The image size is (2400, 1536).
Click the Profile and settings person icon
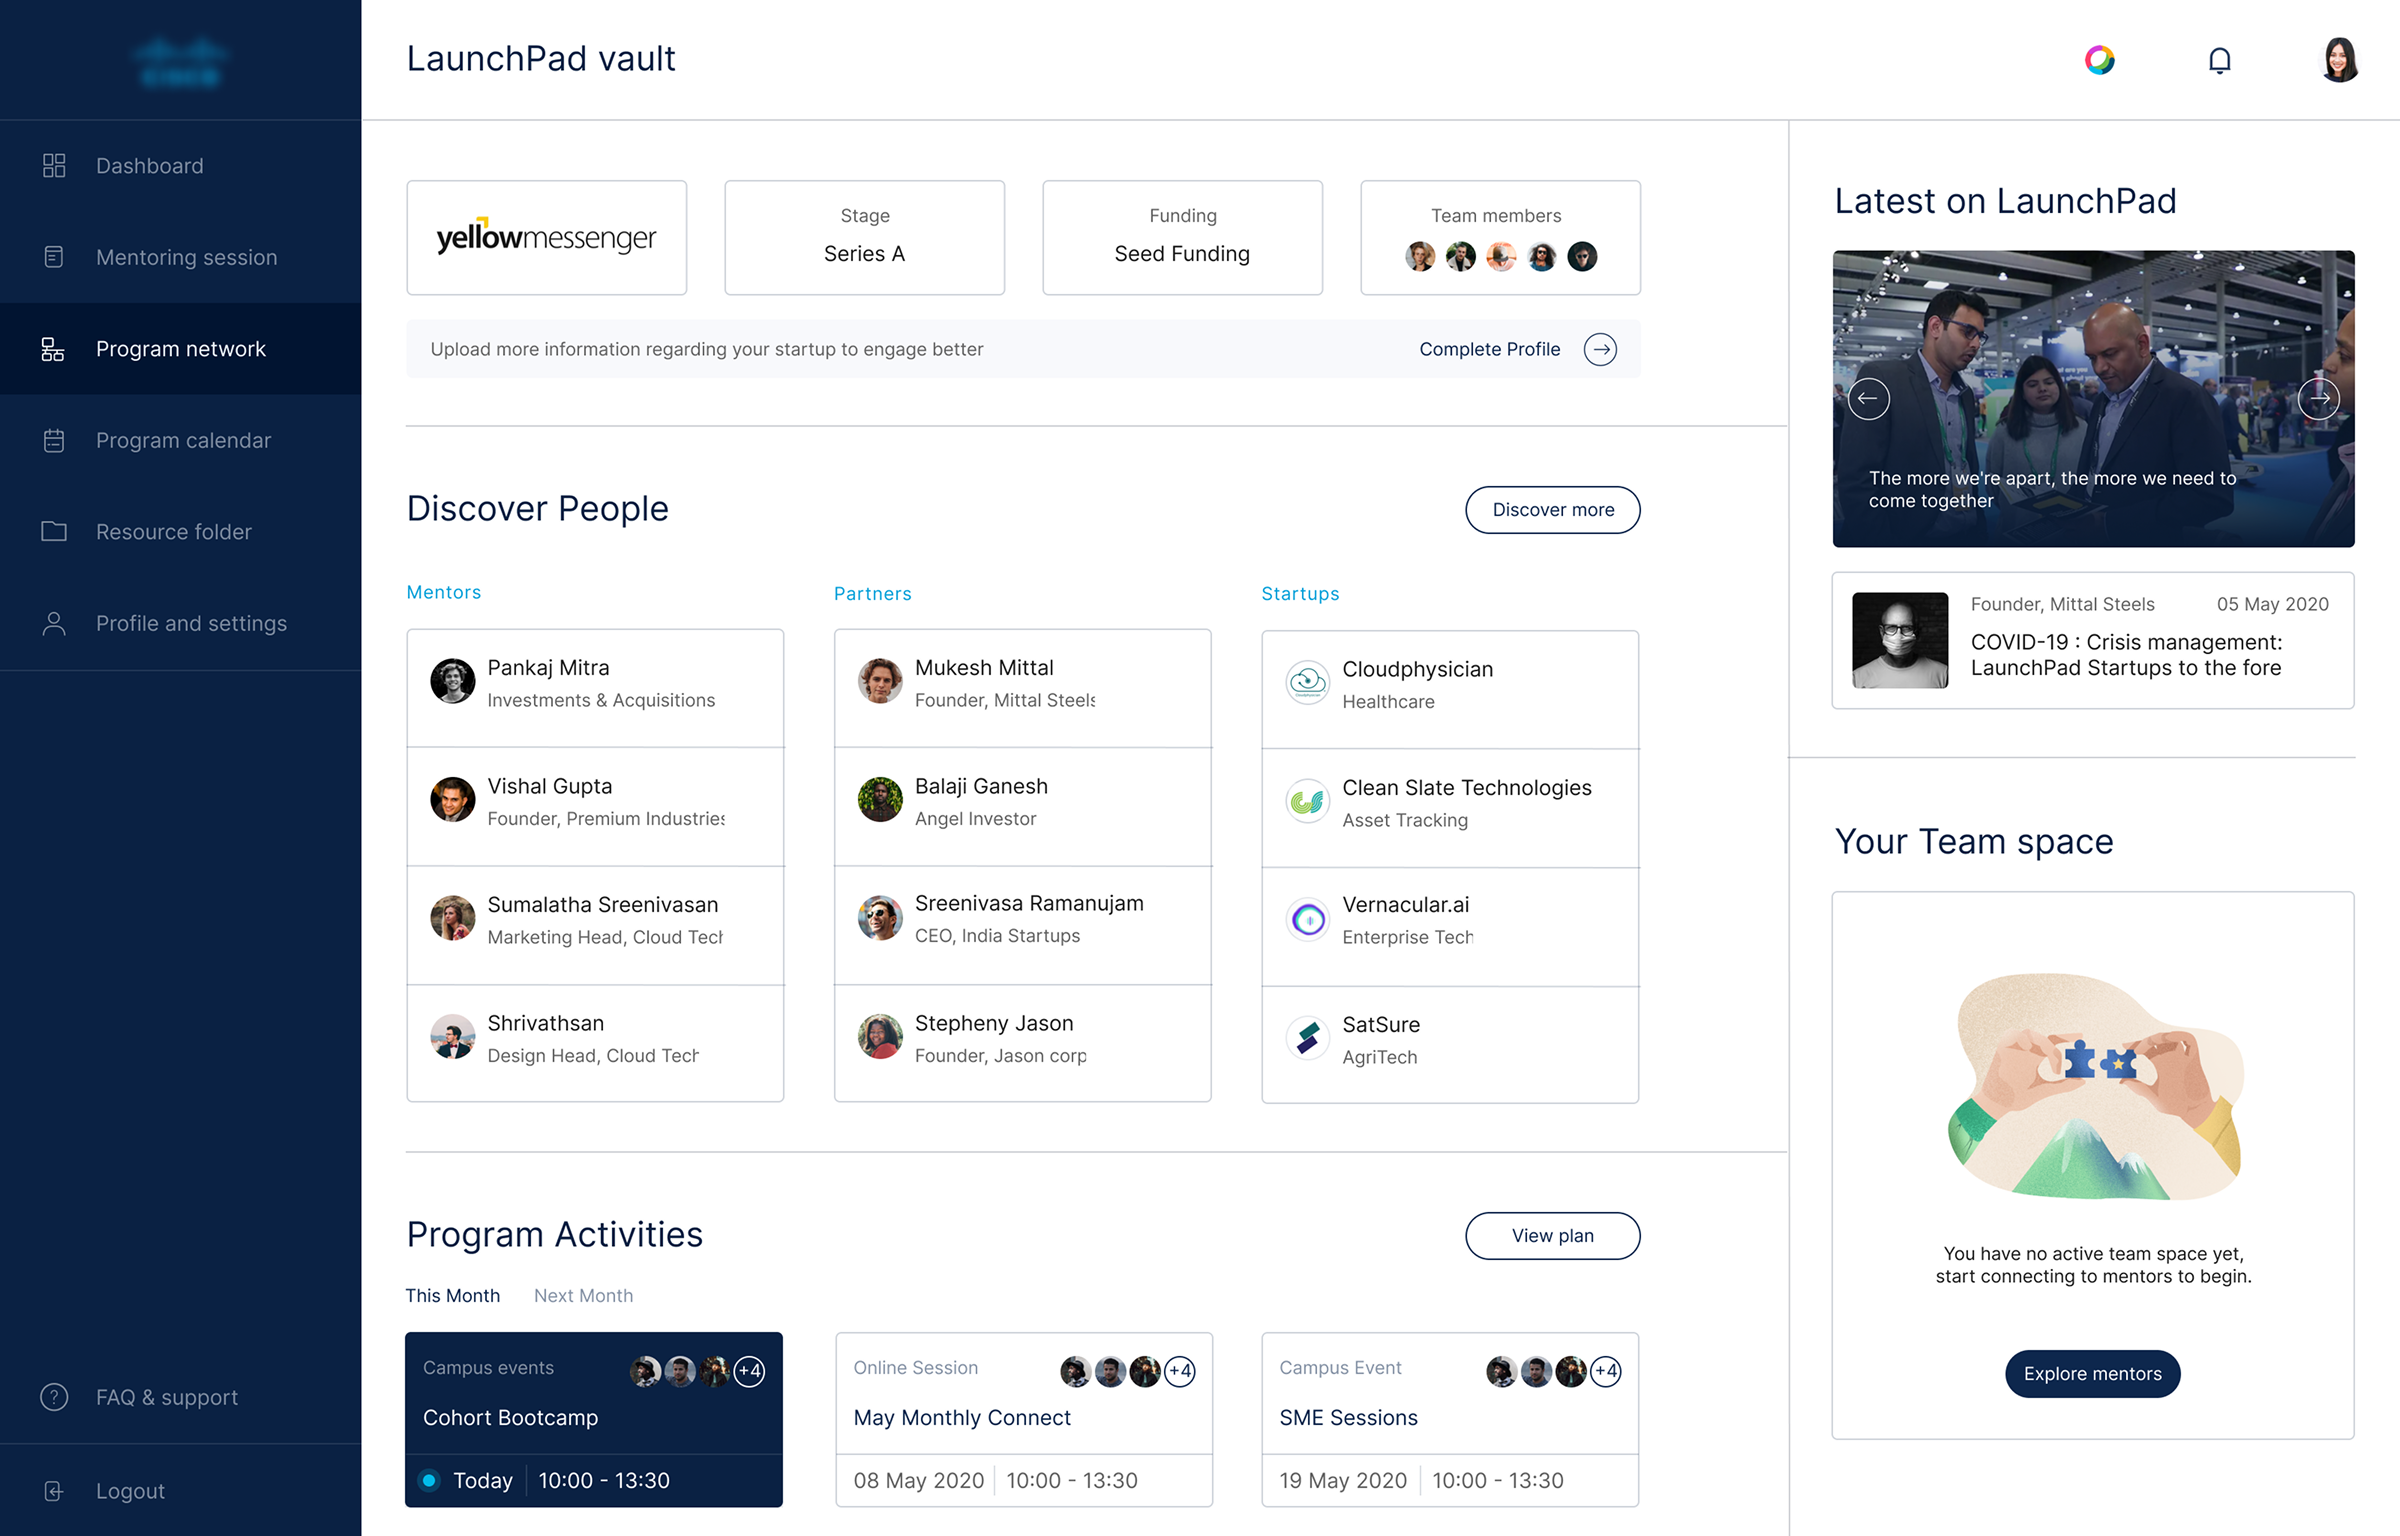coord(54,624)
